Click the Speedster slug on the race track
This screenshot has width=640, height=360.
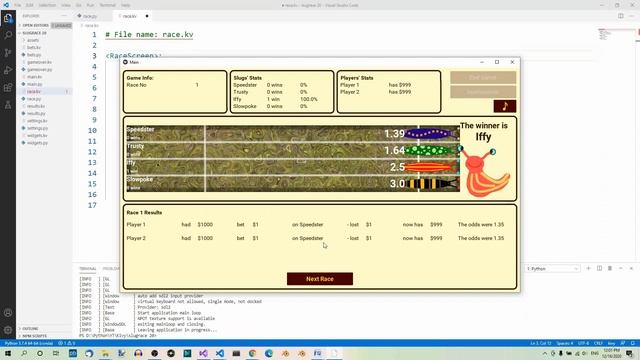(432, 133)
